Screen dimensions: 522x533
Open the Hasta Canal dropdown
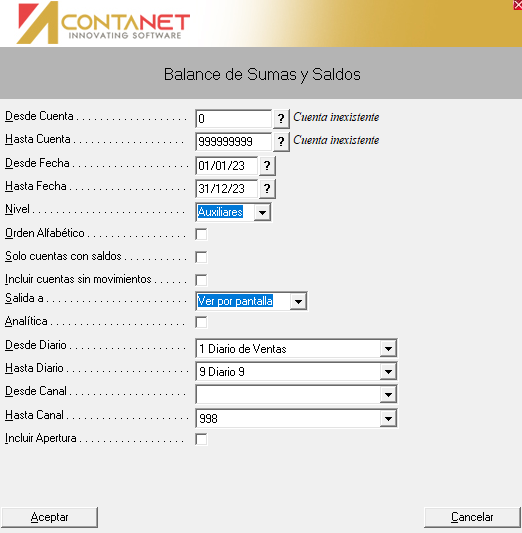tap(388, 418)
